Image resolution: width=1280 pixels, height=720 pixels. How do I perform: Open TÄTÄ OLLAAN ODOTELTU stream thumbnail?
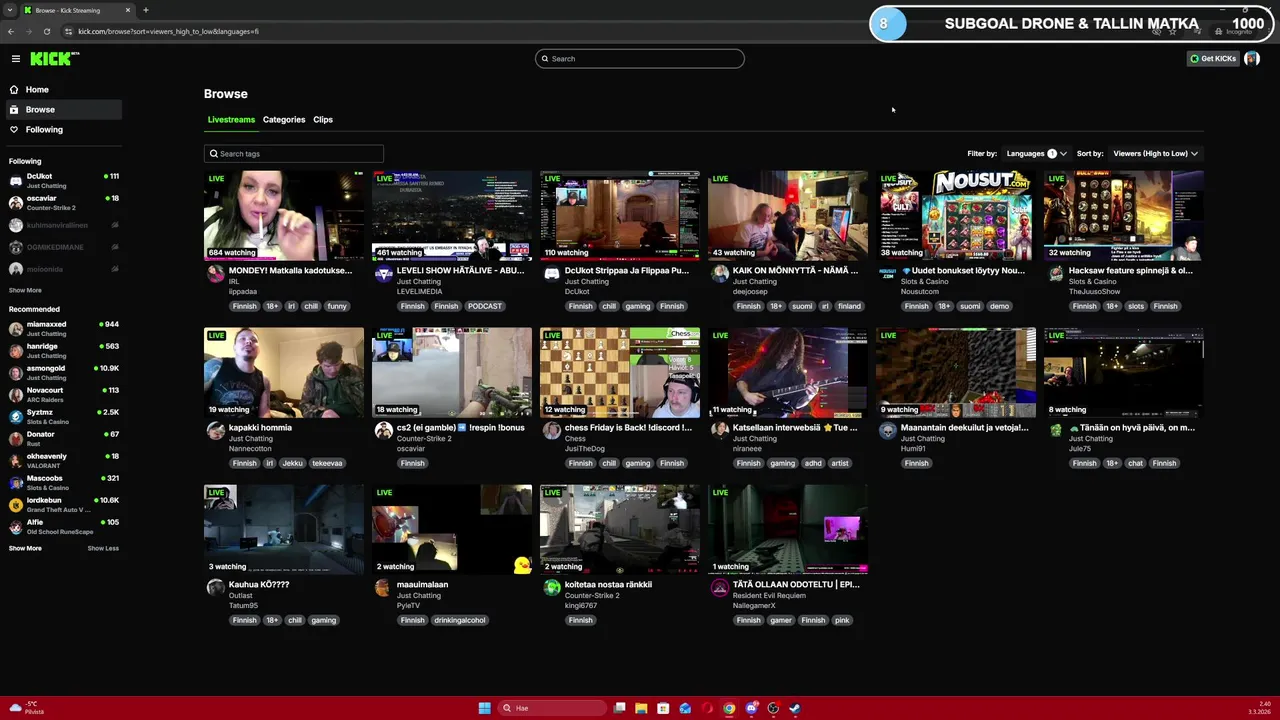788,529
